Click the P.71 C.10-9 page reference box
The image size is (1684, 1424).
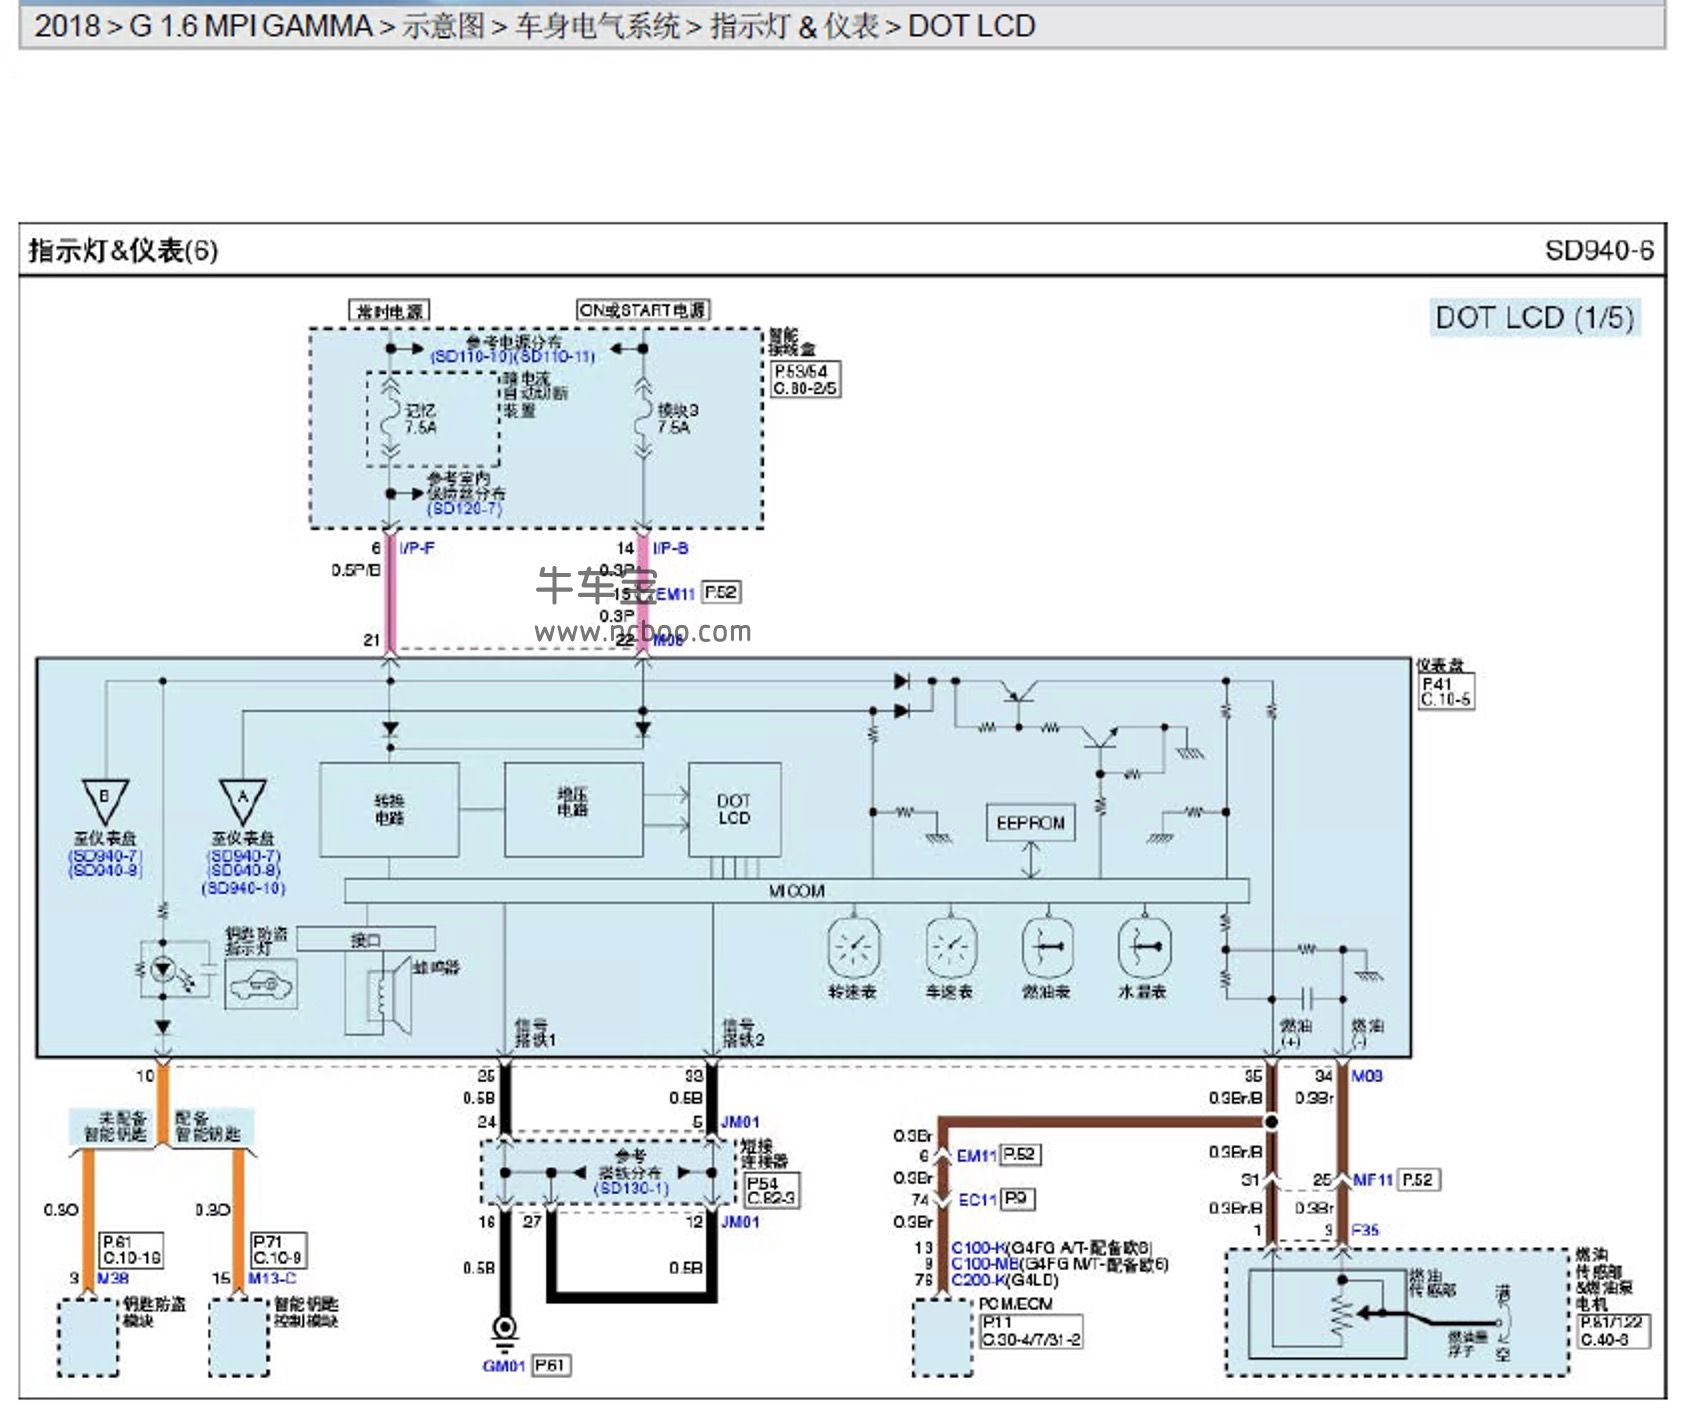pos(278,1250)
